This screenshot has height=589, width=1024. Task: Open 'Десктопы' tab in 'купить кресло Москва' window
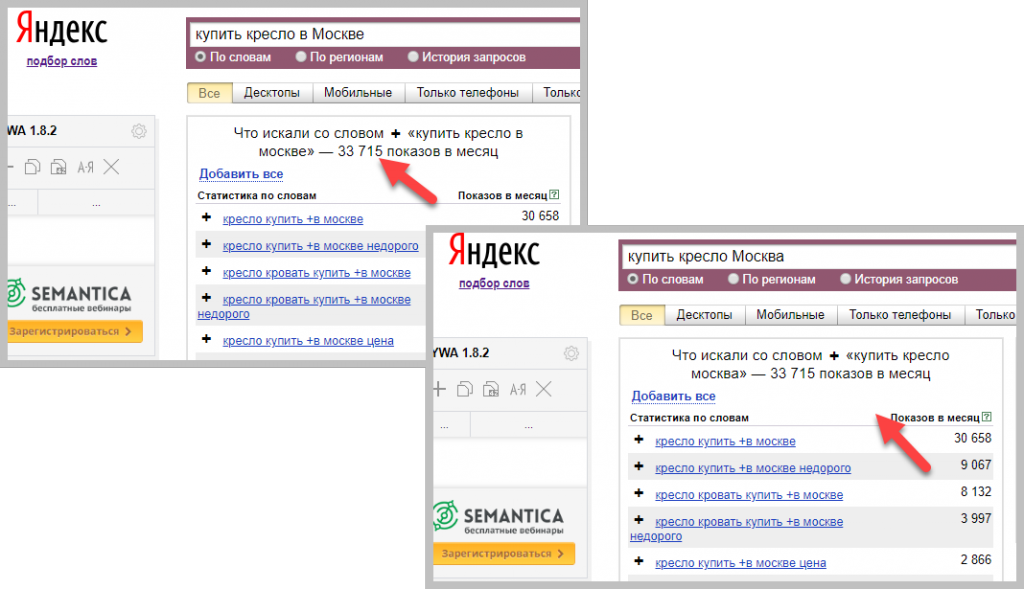click(x=704, y=315)
